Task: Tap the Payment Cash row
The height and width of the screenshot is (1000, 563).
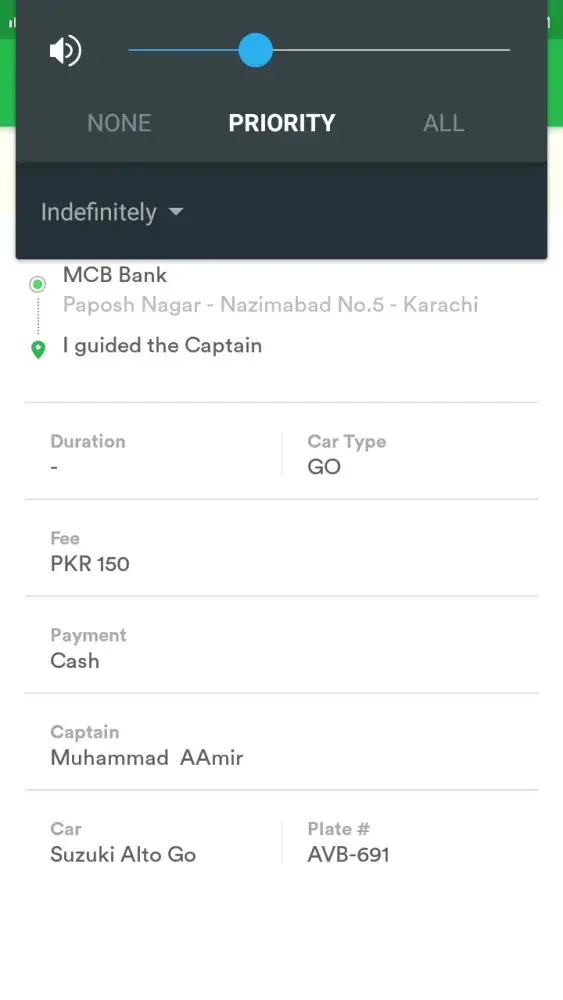Action: tap(281, 648)
